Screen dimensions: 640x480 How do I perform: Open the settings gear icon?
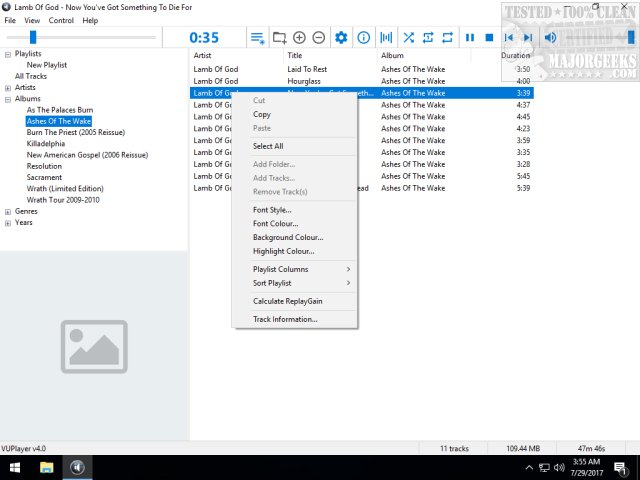point(341,37)
